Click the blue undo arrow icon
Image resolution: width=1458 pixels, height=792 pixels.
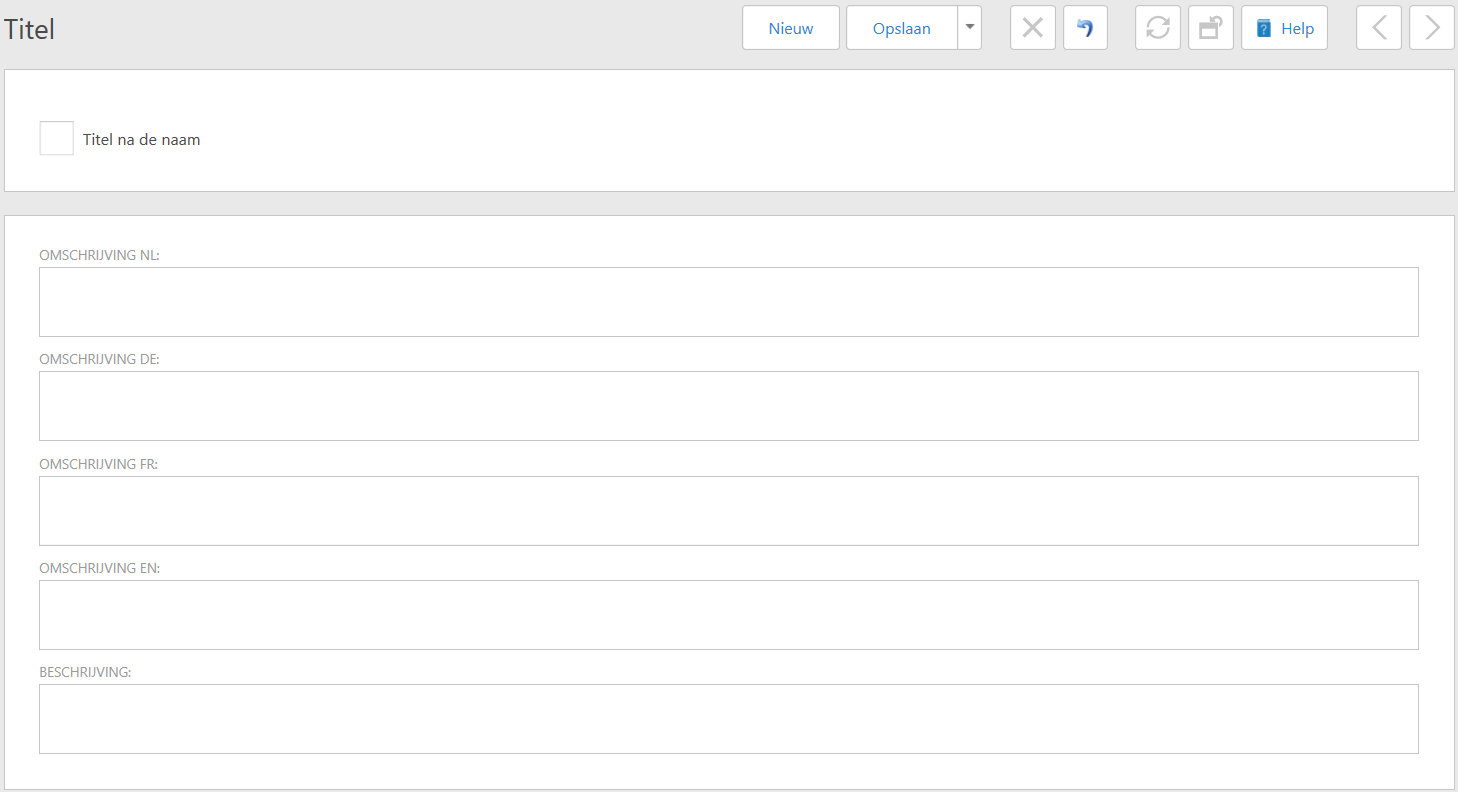(1085, 28)
